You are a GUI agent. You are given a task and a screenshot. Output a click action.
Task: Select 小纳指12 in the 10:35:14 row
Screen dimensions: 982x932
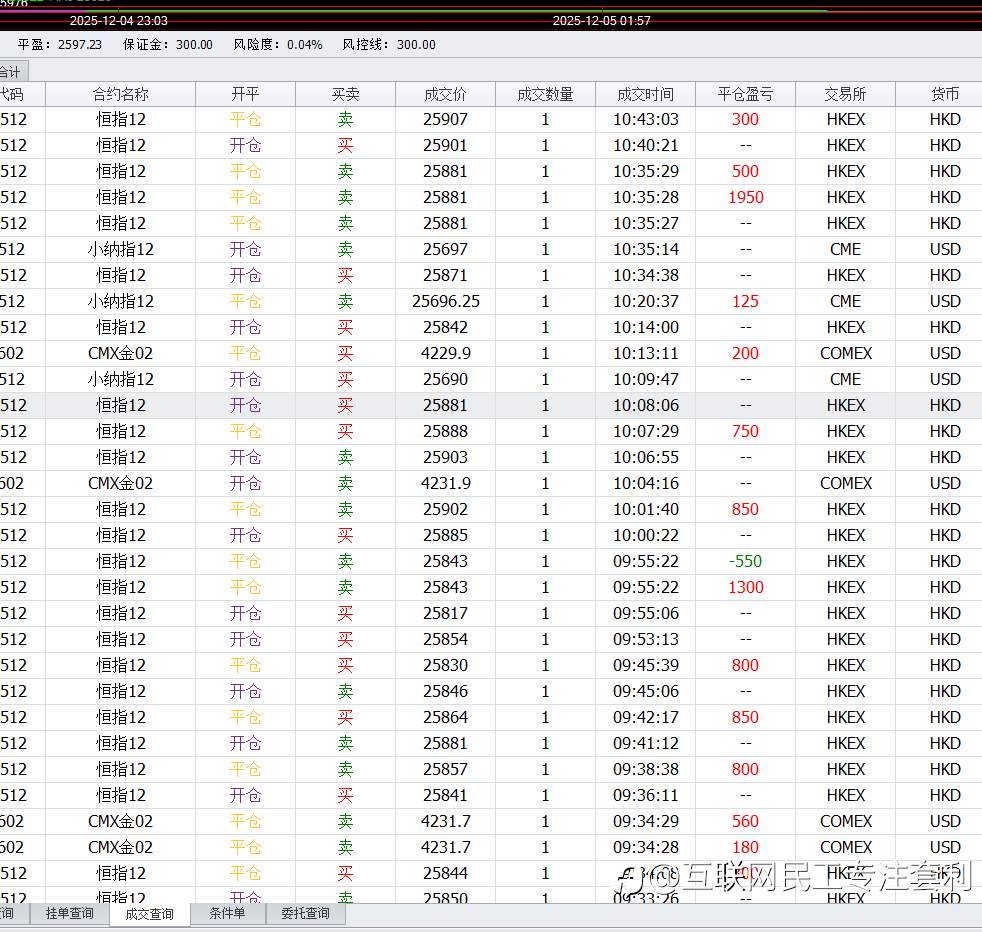[x=120, y=249]
